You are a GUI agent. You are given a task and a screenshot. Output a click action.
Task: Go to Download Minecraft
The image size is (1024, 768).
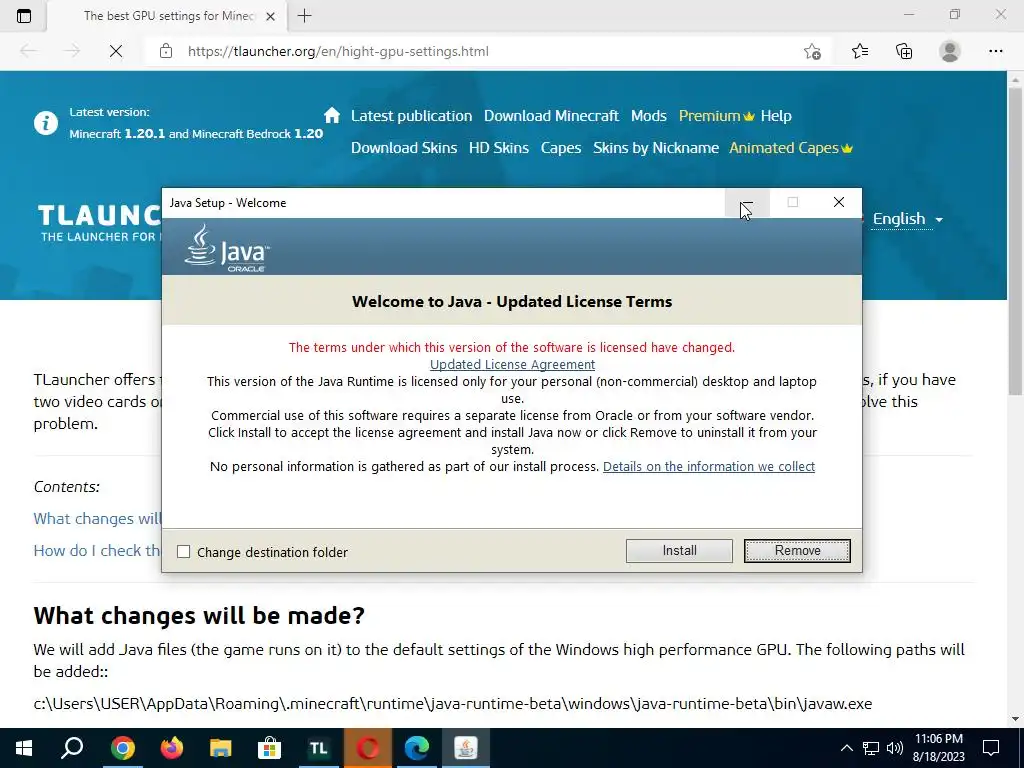coord(551,116)
